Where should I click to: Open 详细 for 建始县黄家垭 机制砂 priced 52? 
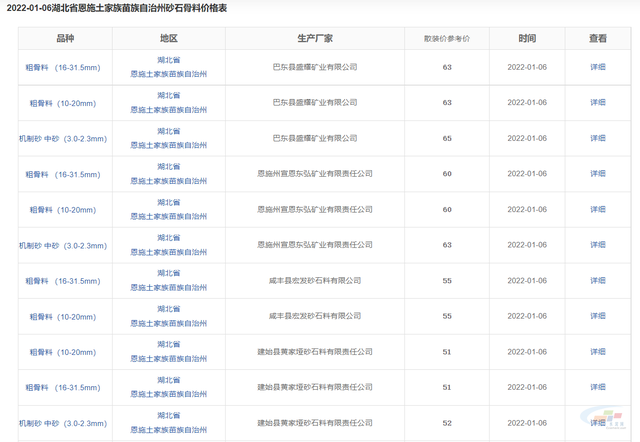click(x=597, y=423)
